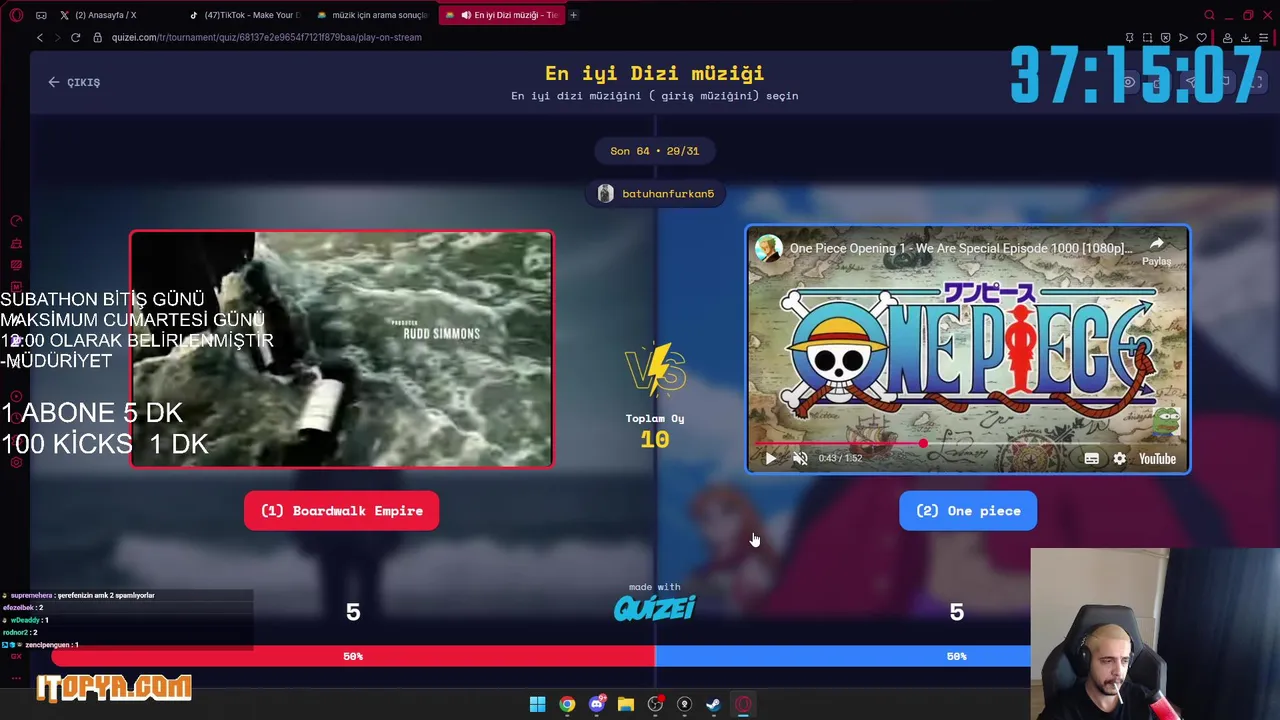
Task: Play the One Piece YouTube video
Action: (770, 458)
